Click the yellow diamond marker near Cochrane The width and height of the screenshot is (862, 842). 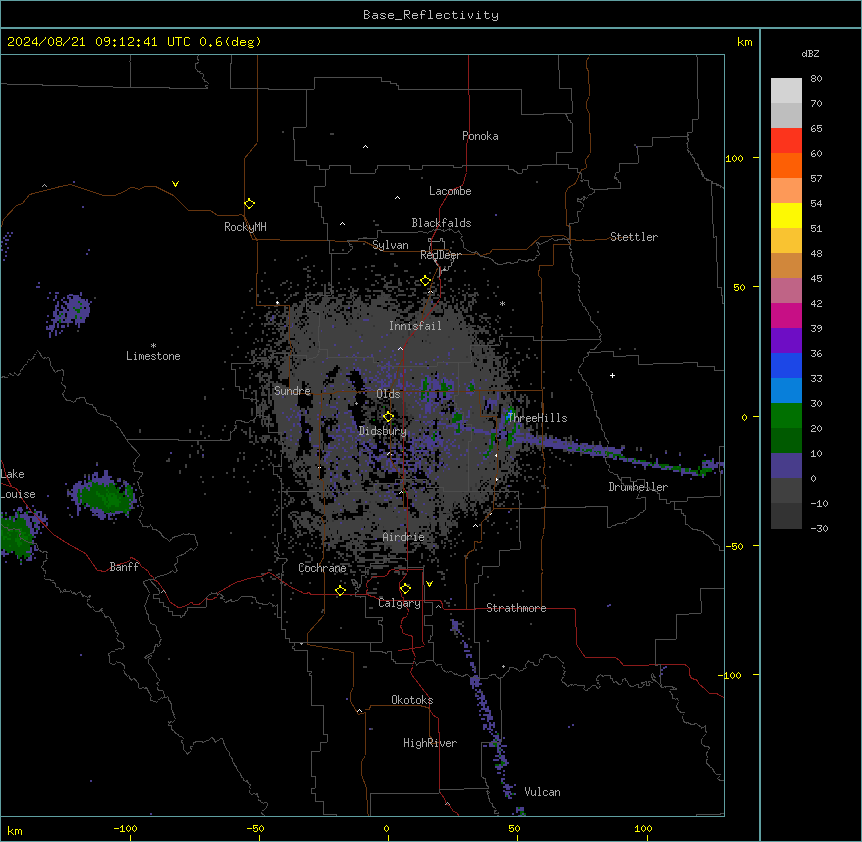point(340,590)
